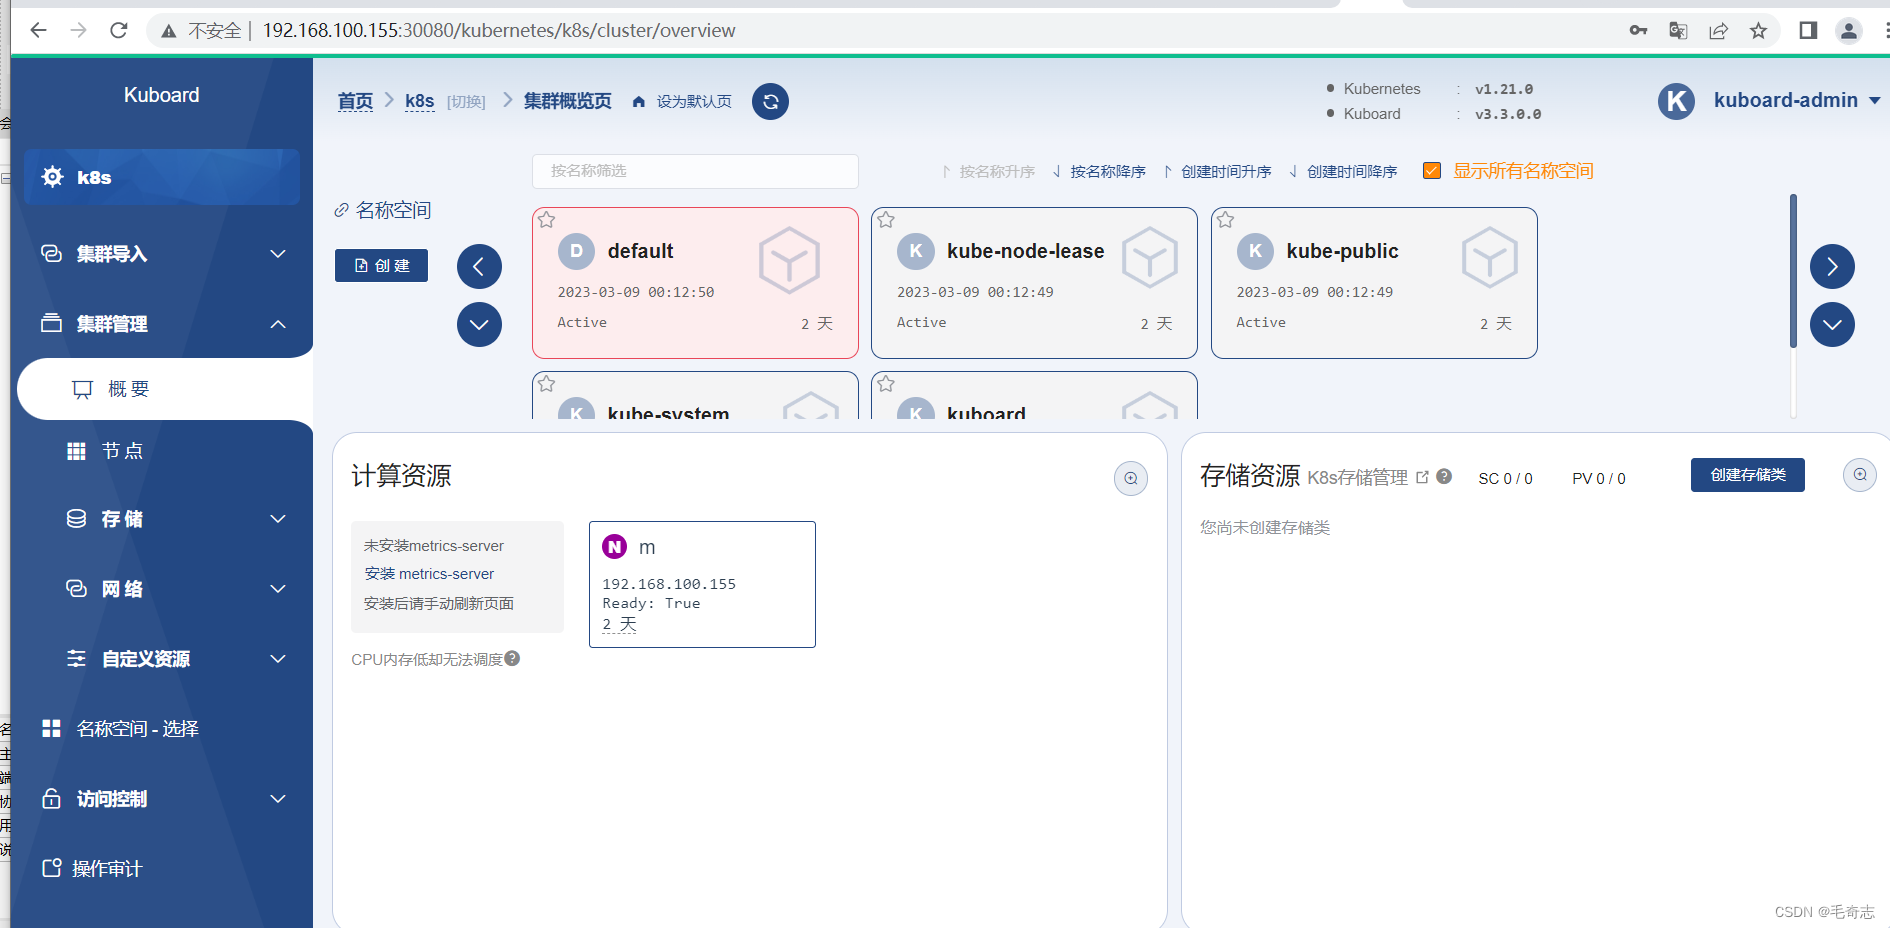Viewport: 1890px width, 928px height.
Task: Select 节点 in the sidebar
Action: point(122,451)
